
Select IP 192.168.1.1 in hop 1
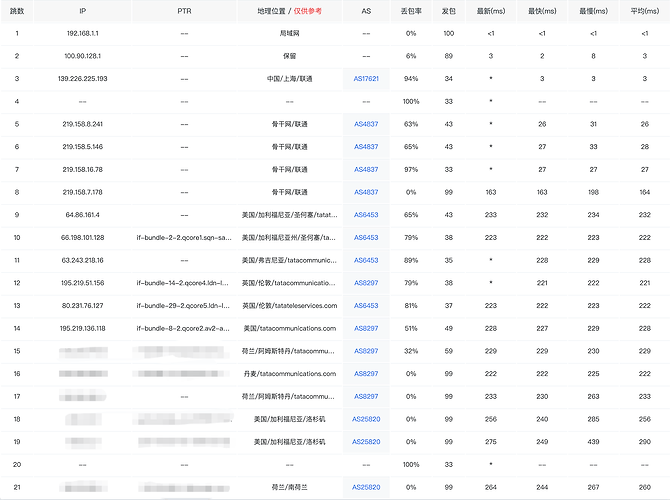[82, 33]
